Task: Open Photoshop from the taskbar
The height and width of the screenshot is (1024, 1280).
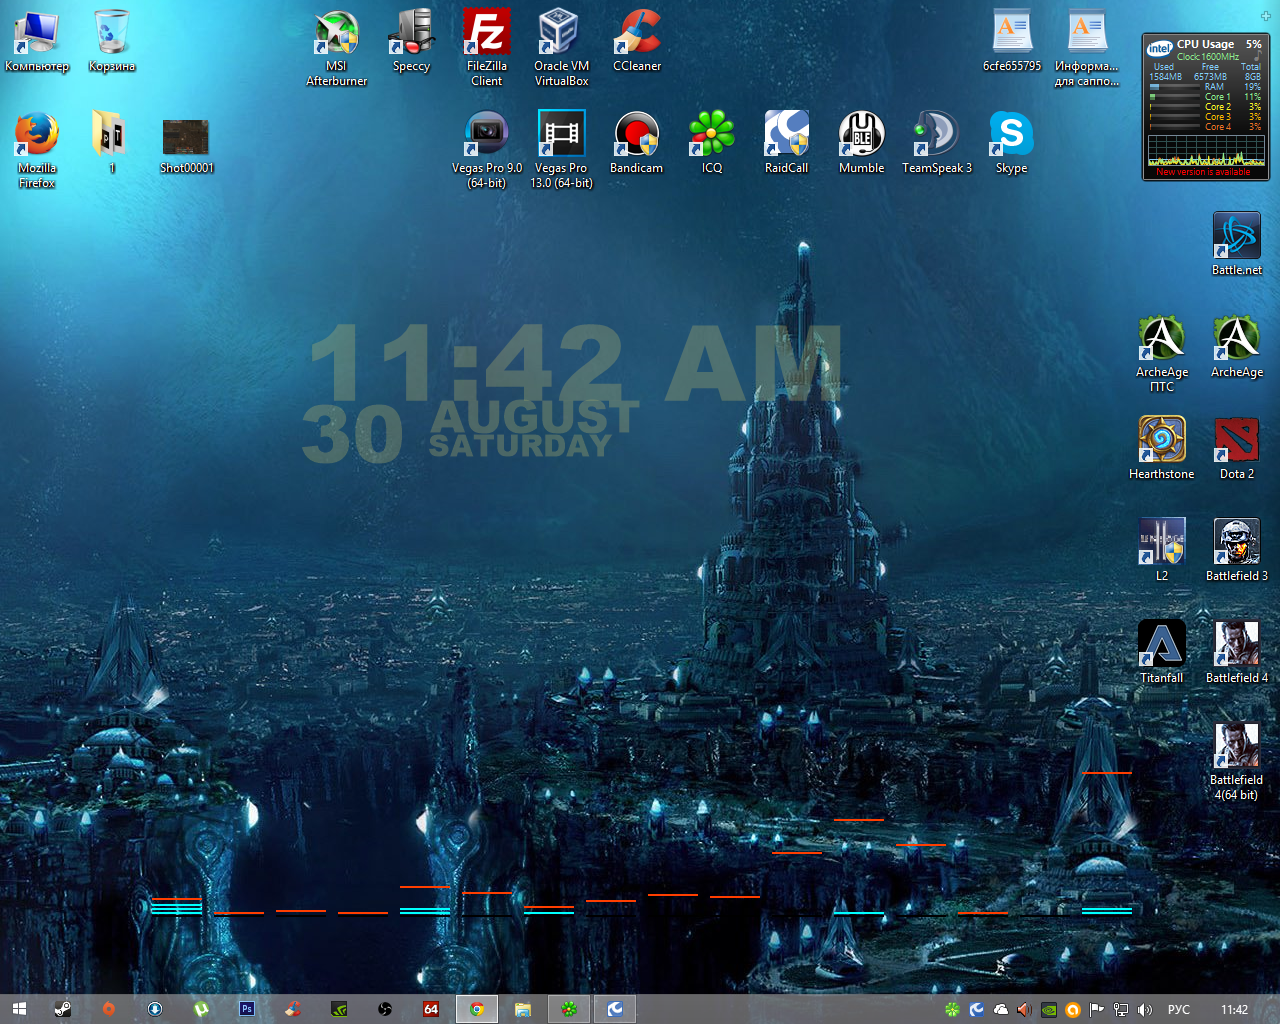Action: (x=246, y=1009)
